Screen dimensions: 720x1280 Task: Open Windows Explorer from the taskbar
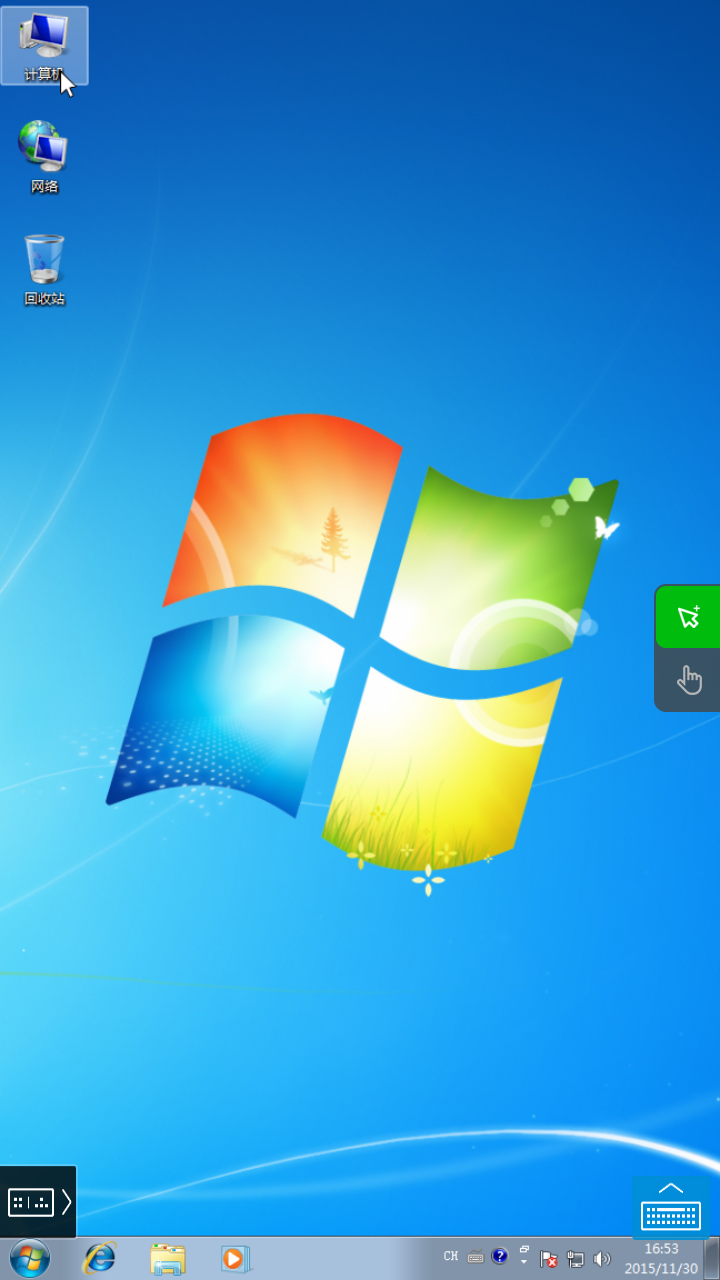[167, 1258]
